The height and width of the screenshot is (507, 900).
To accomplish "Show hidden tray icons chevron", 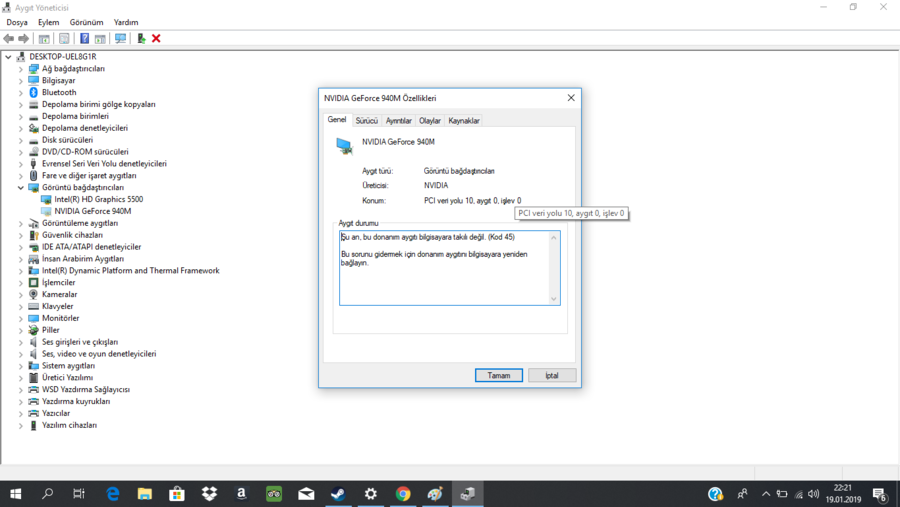I will click(x=766, y=494).
